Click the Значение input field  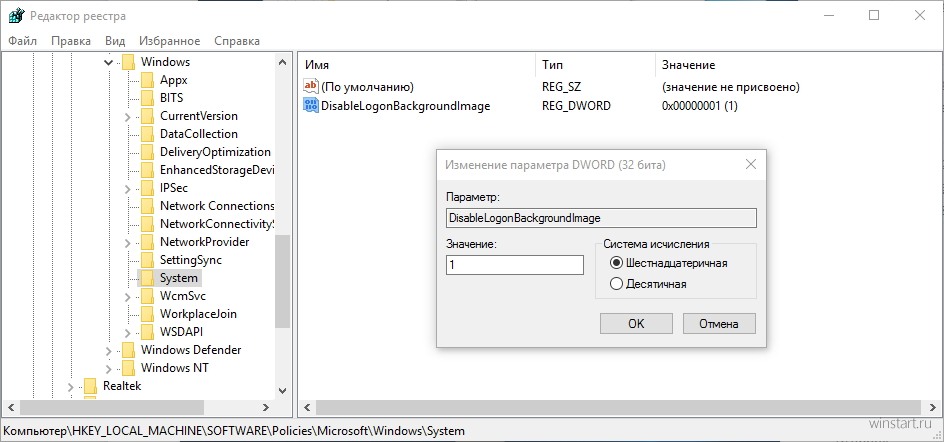[x=514, y=265]
